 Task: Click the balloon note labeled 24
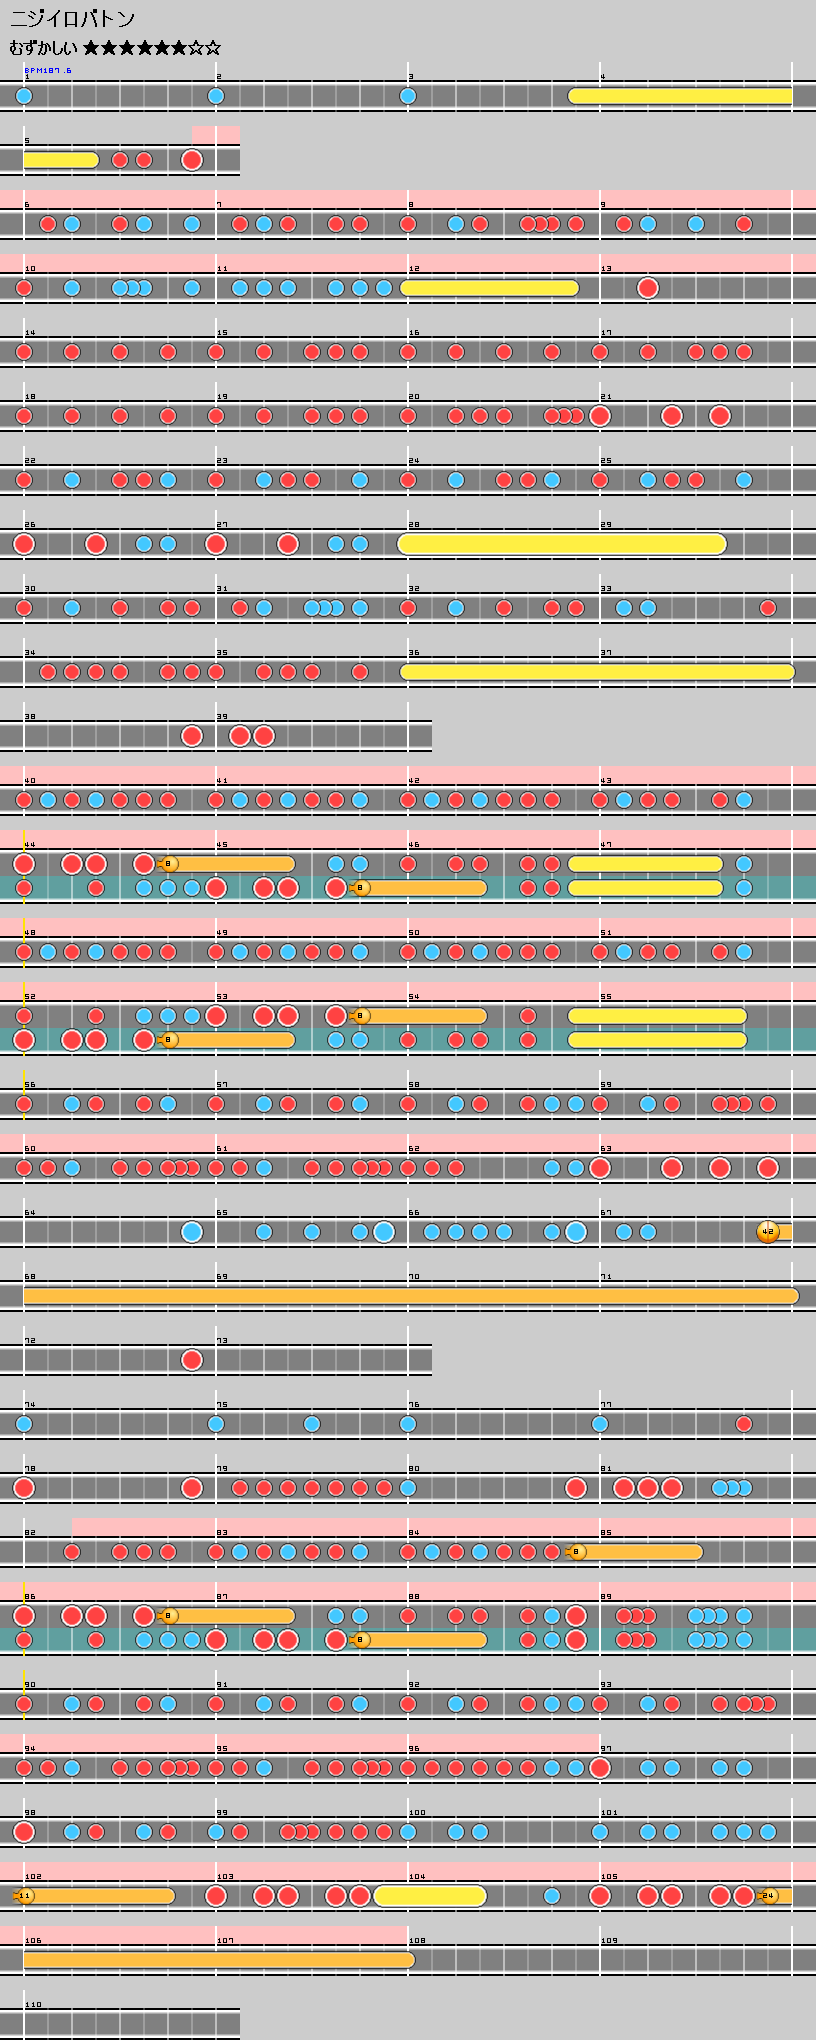768,1896
